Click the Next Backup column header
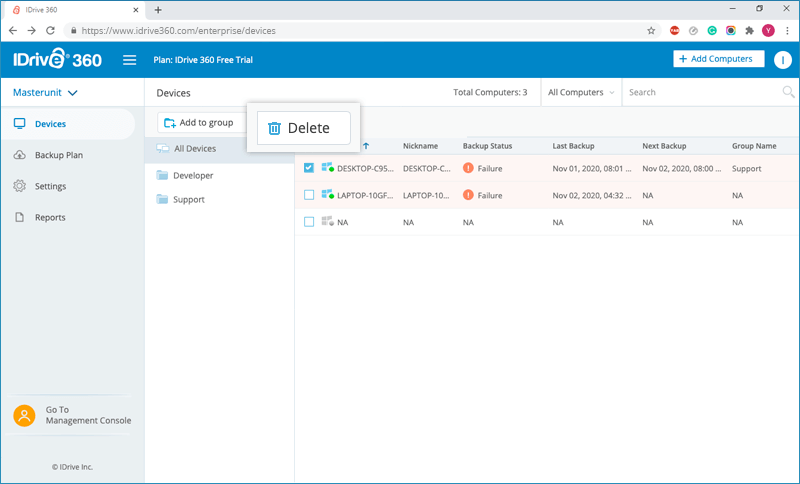The image size is (800, 484). (664, 146)
